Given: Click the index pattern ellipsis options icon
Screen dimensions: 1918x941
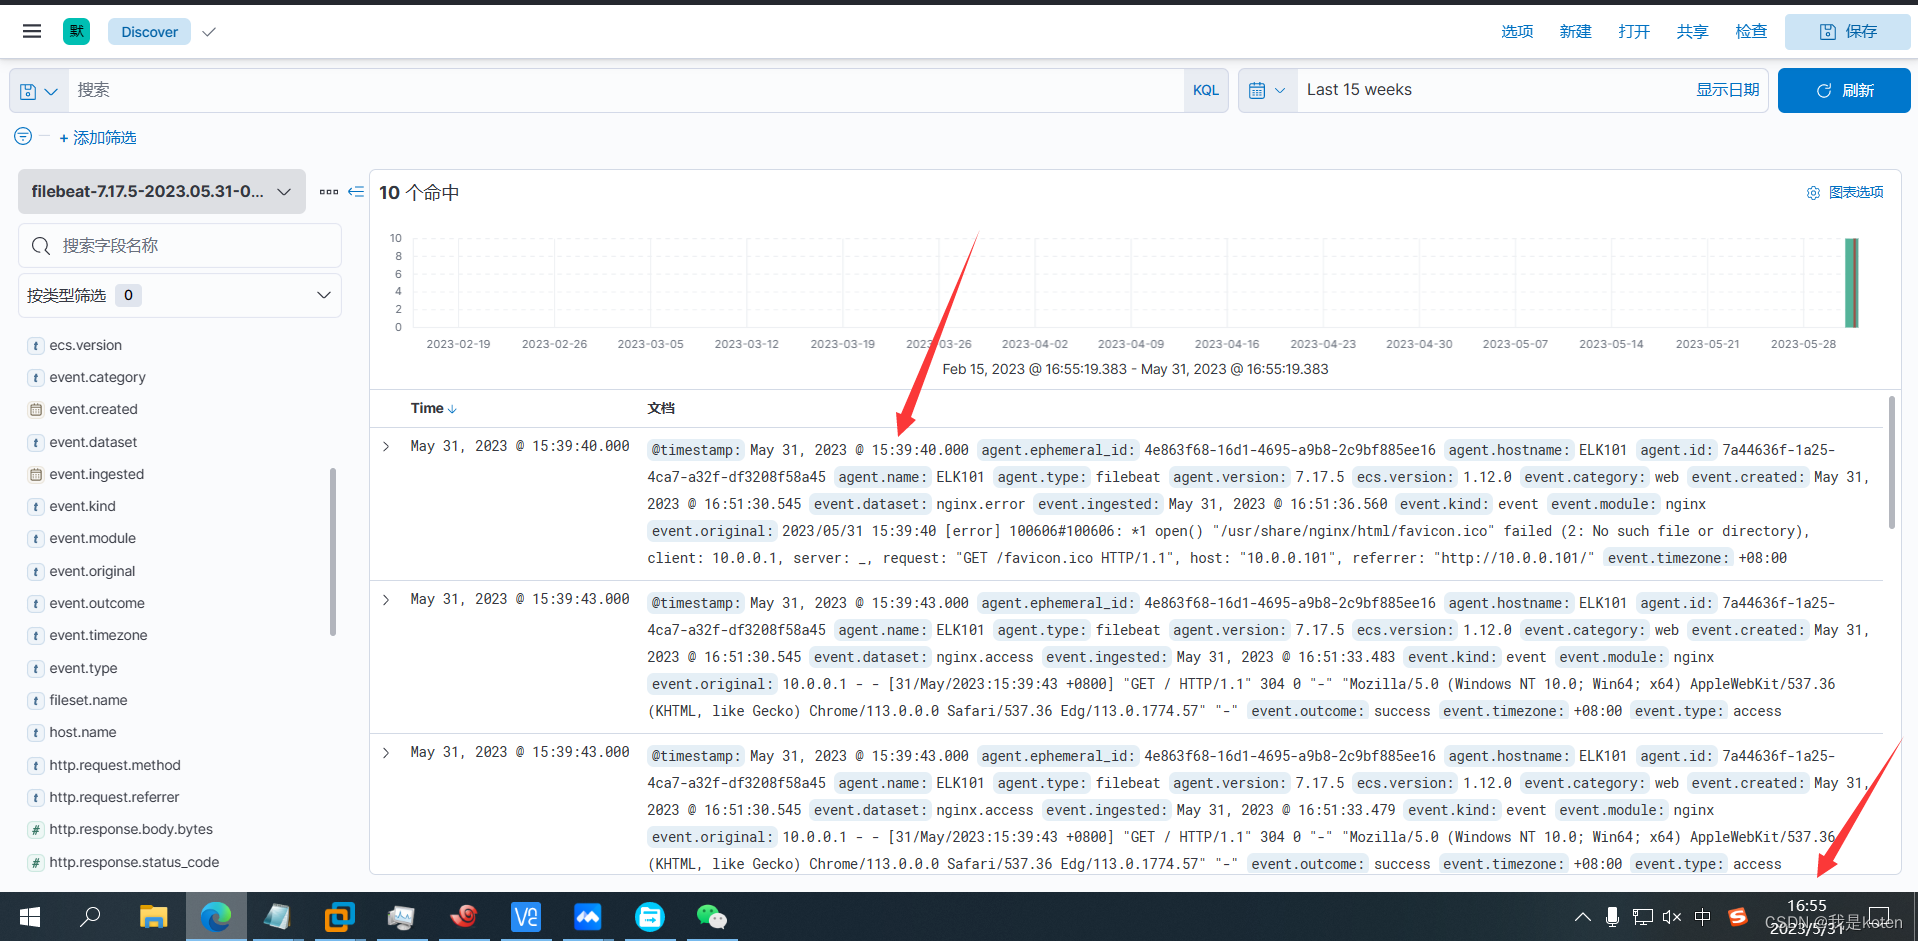Looking at the screenshot, I should pos(329,191).
